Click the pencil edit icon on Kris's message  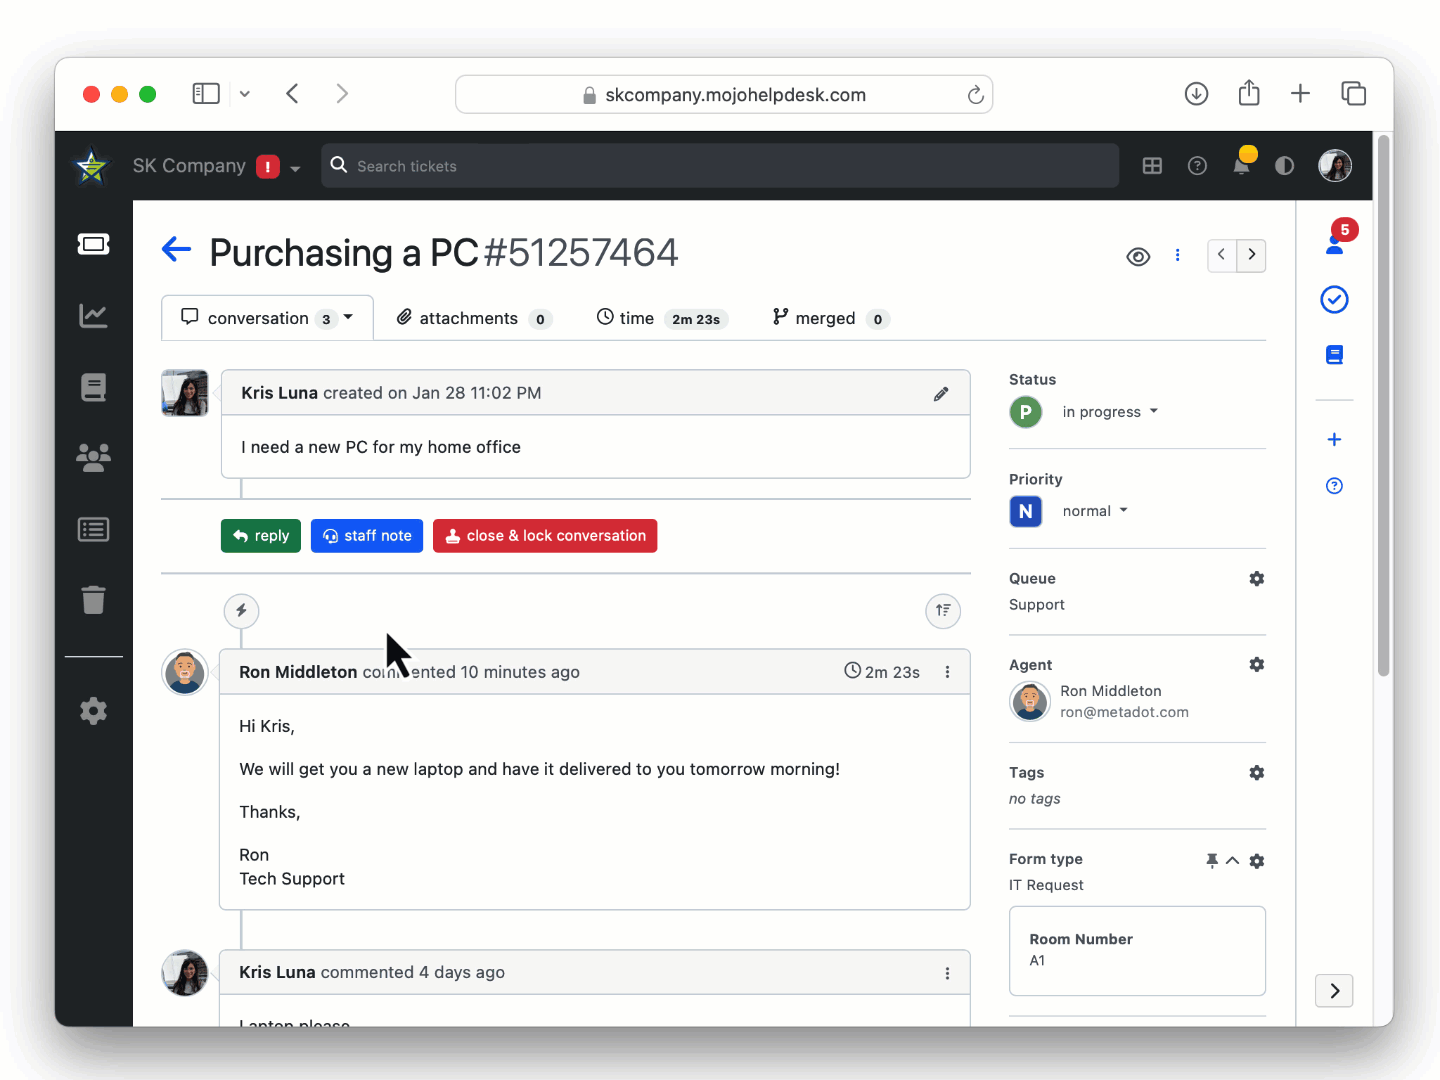click(941, 394)
